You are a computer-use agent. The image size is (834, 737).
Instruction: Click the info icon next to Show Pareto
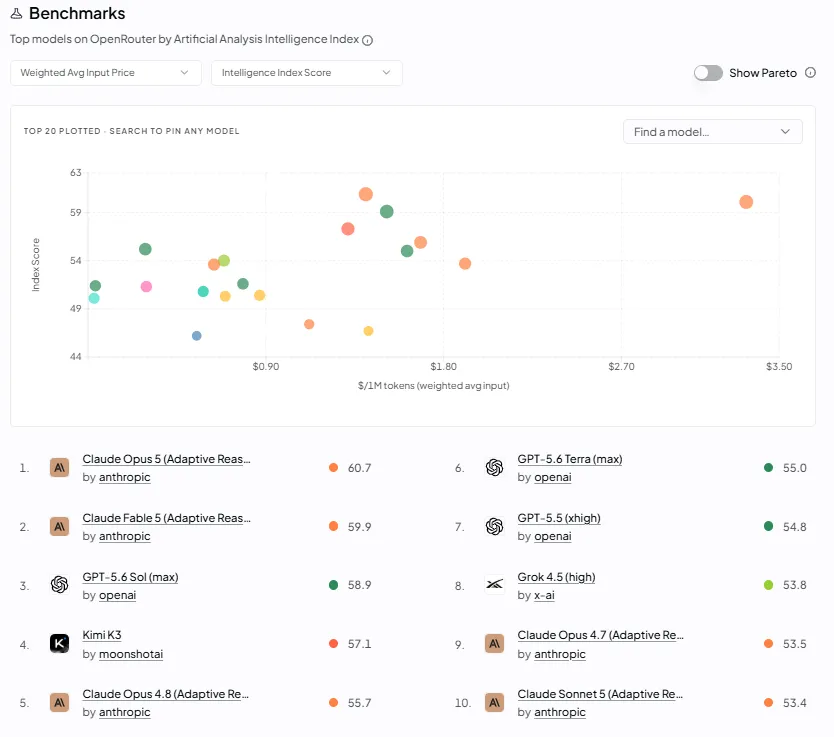click(x=810, y=73)
